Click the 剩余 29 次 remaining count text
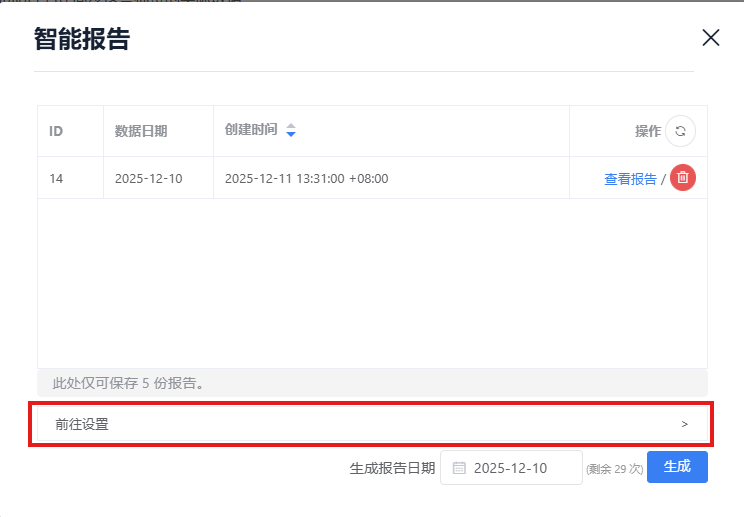Image resolution: width=744 pixels, height=517 pixels. 614,468
